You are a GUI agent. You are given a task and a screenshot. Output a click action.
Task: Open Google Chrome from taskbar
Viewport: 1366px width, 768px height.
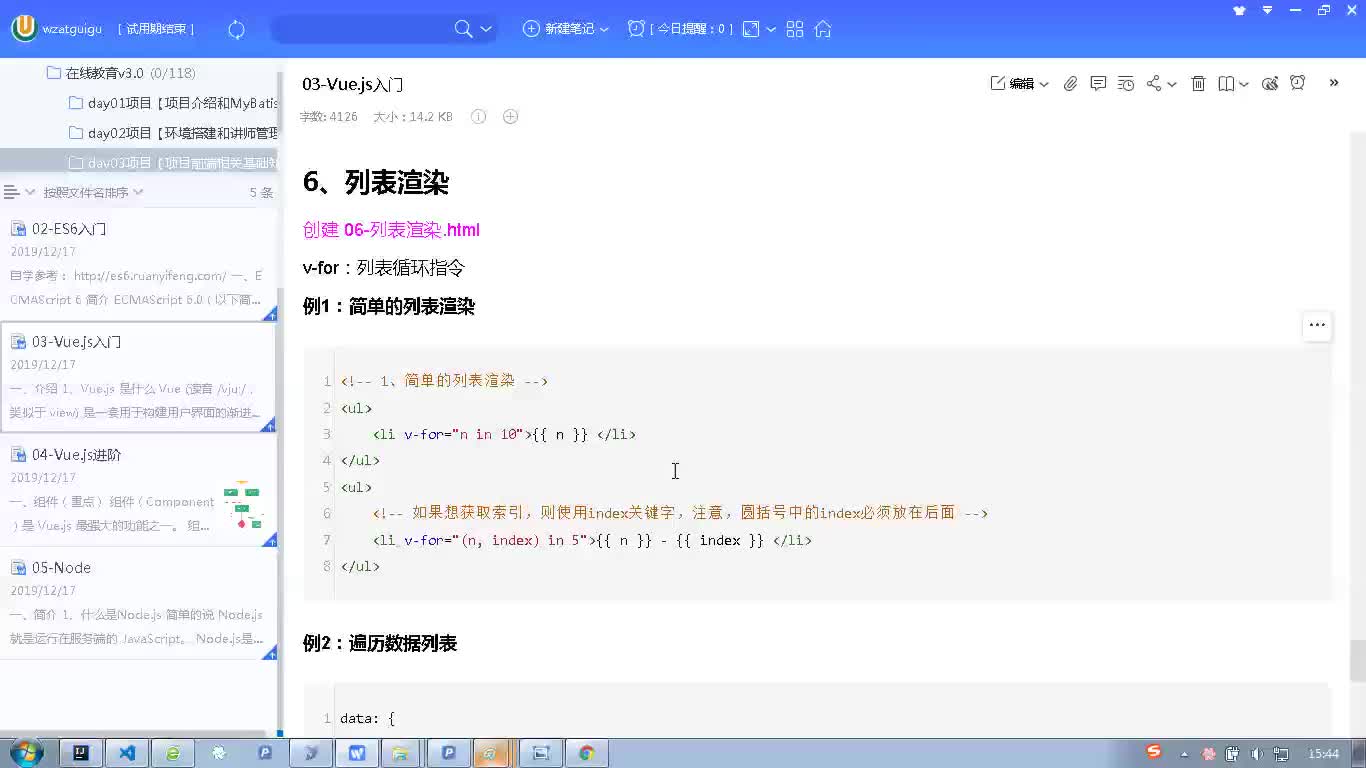point(587,753)
